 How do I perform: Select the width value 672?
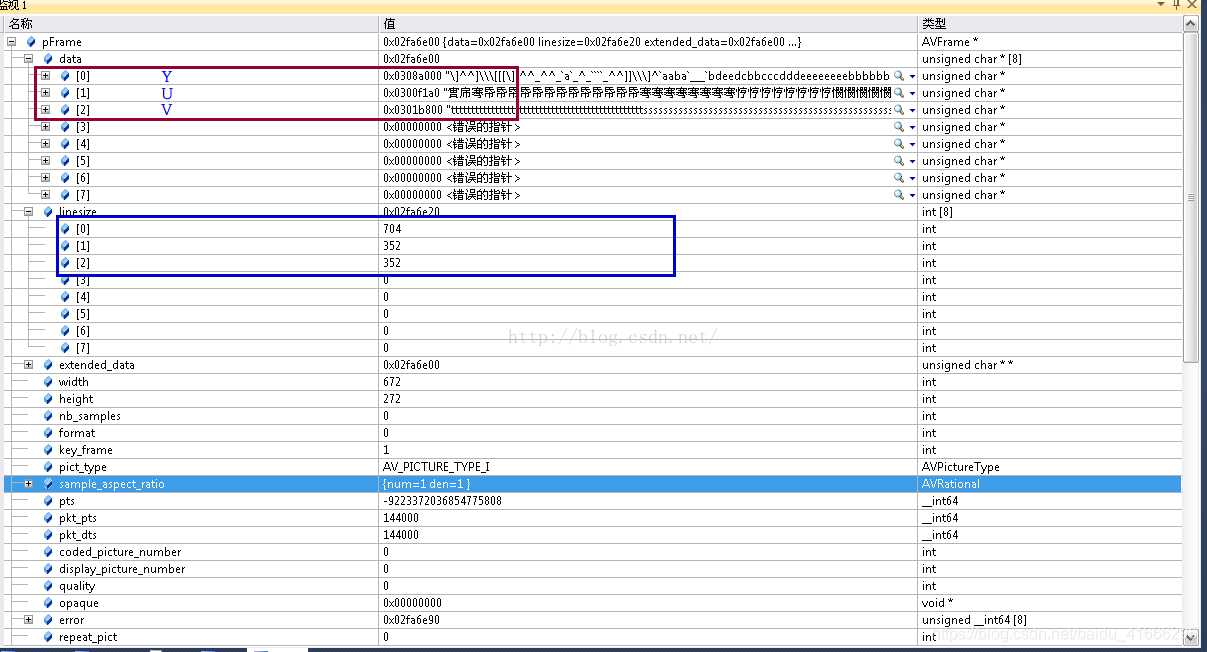[391, 382]
